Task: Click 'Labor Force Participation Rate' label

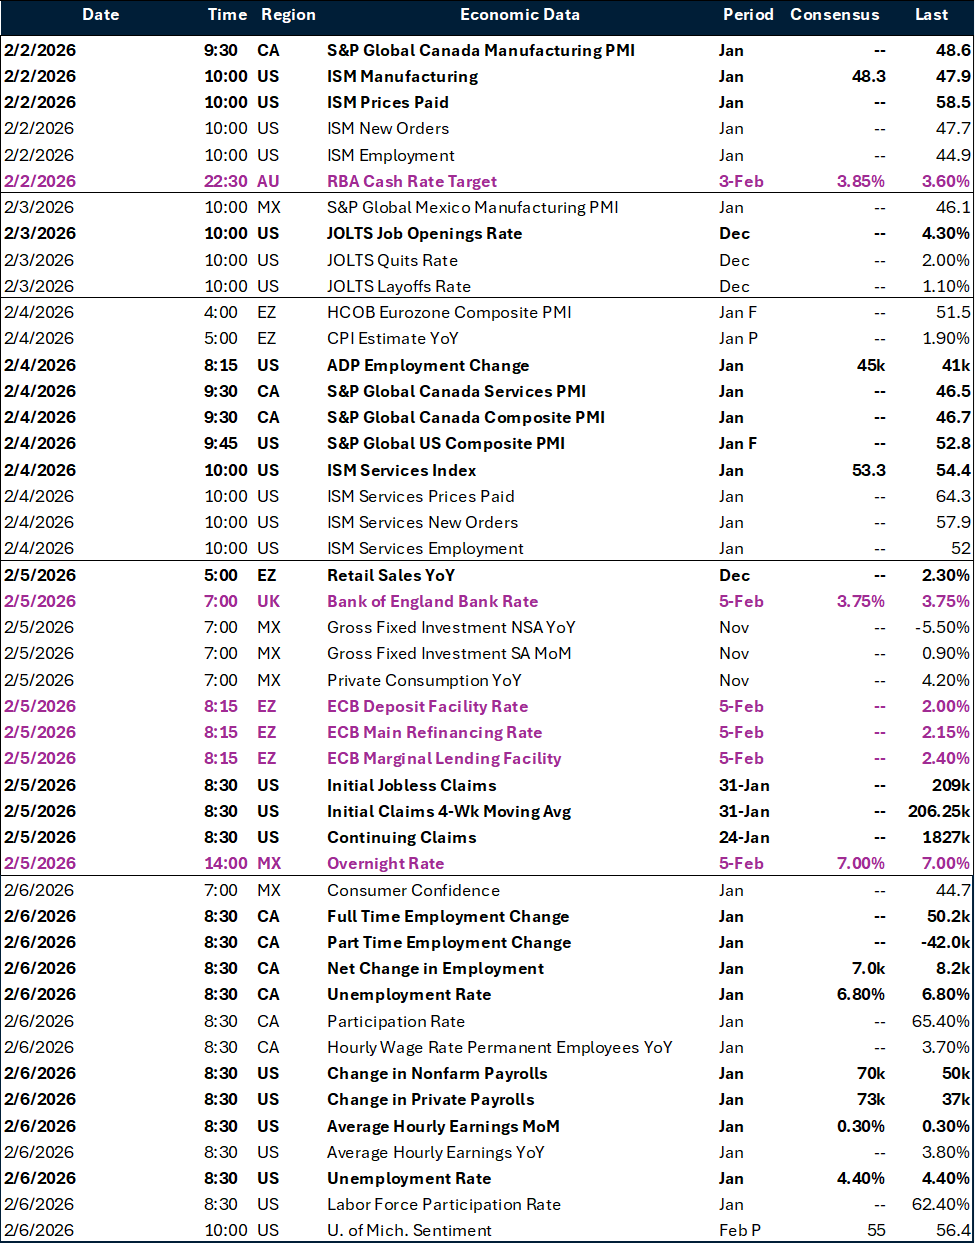Action: tap(444, 1204)
